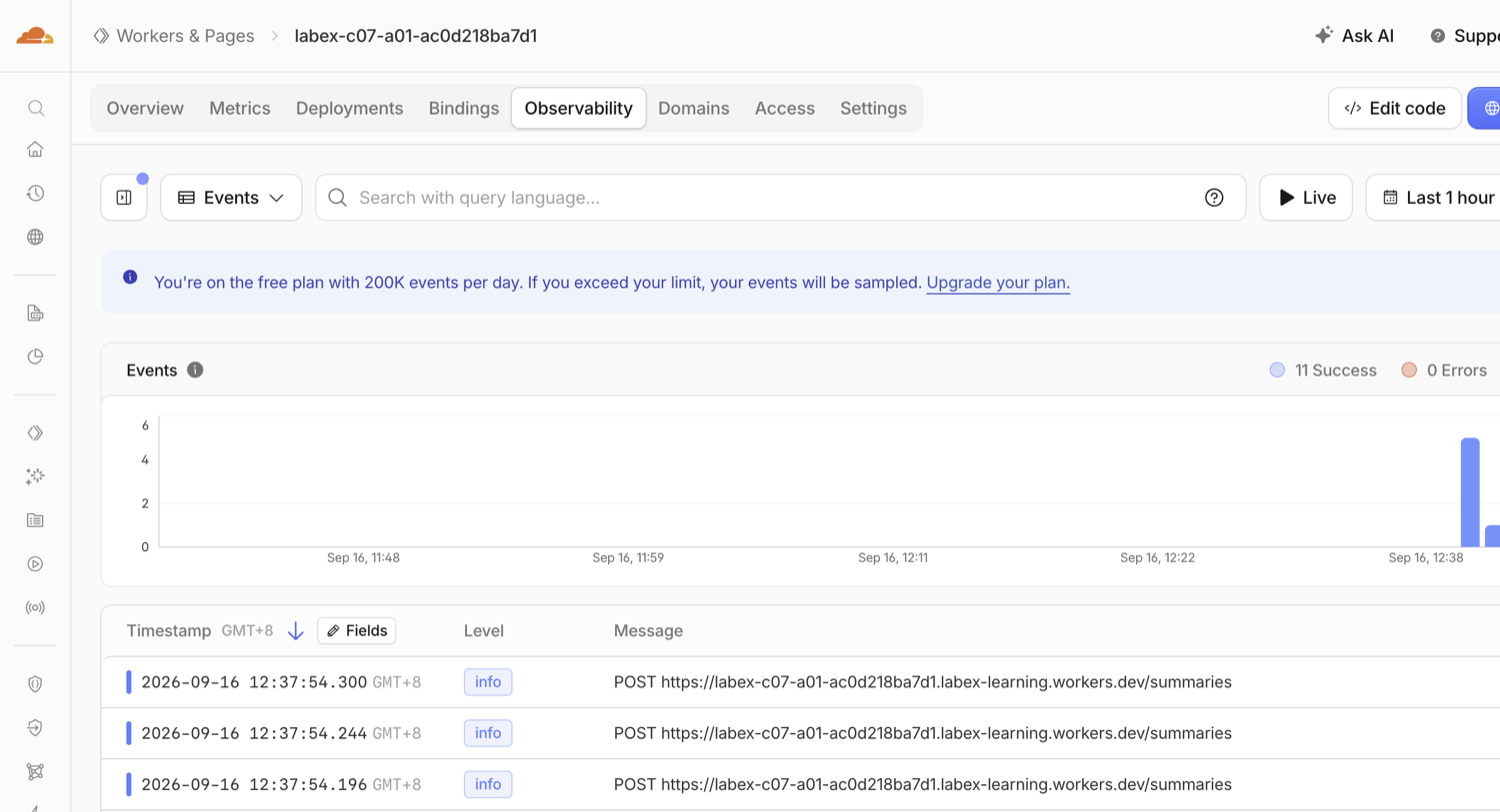The width and height of the screenshot is (1500, 812).
Task: Go to the home icon in sidebar
Action: click(35, 150)
